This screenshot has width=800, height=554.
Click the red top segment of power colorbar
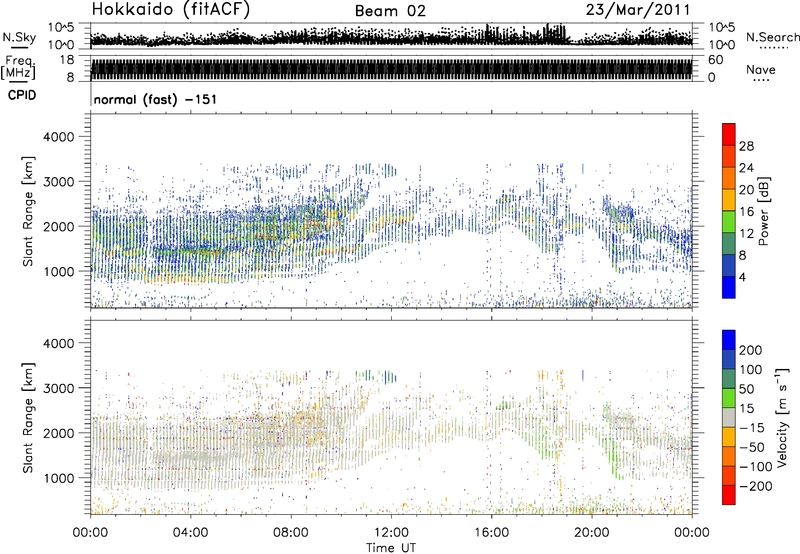tap(729, 134)
